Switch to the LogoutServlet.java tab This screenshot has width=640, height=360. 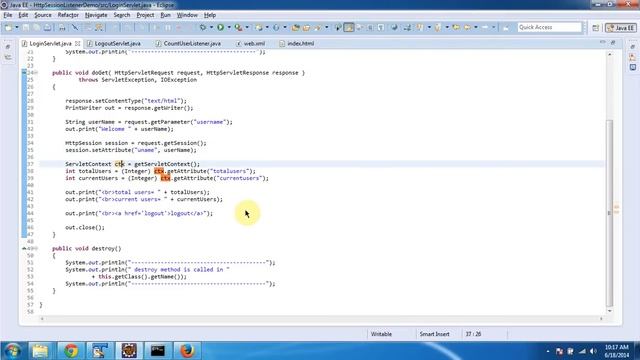pos(114,43)
